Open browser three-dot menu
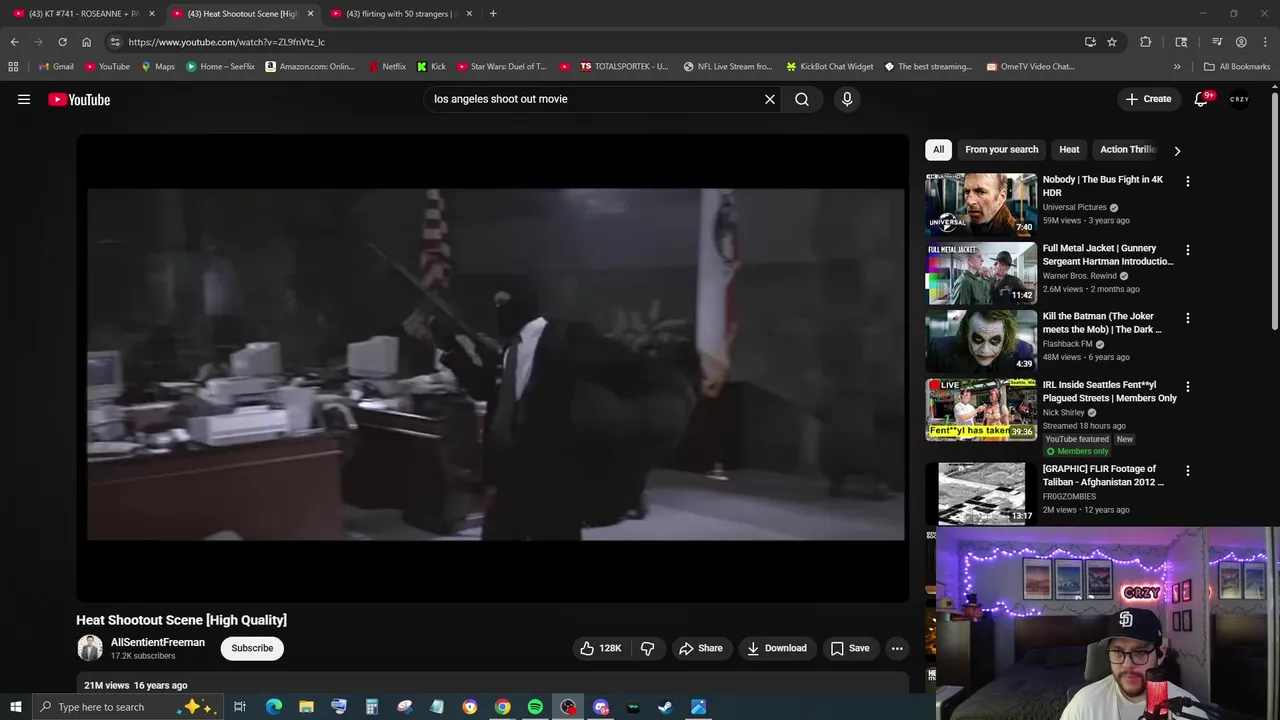The height and width of the screenshot is (720, 1280). click(1265, 42)
